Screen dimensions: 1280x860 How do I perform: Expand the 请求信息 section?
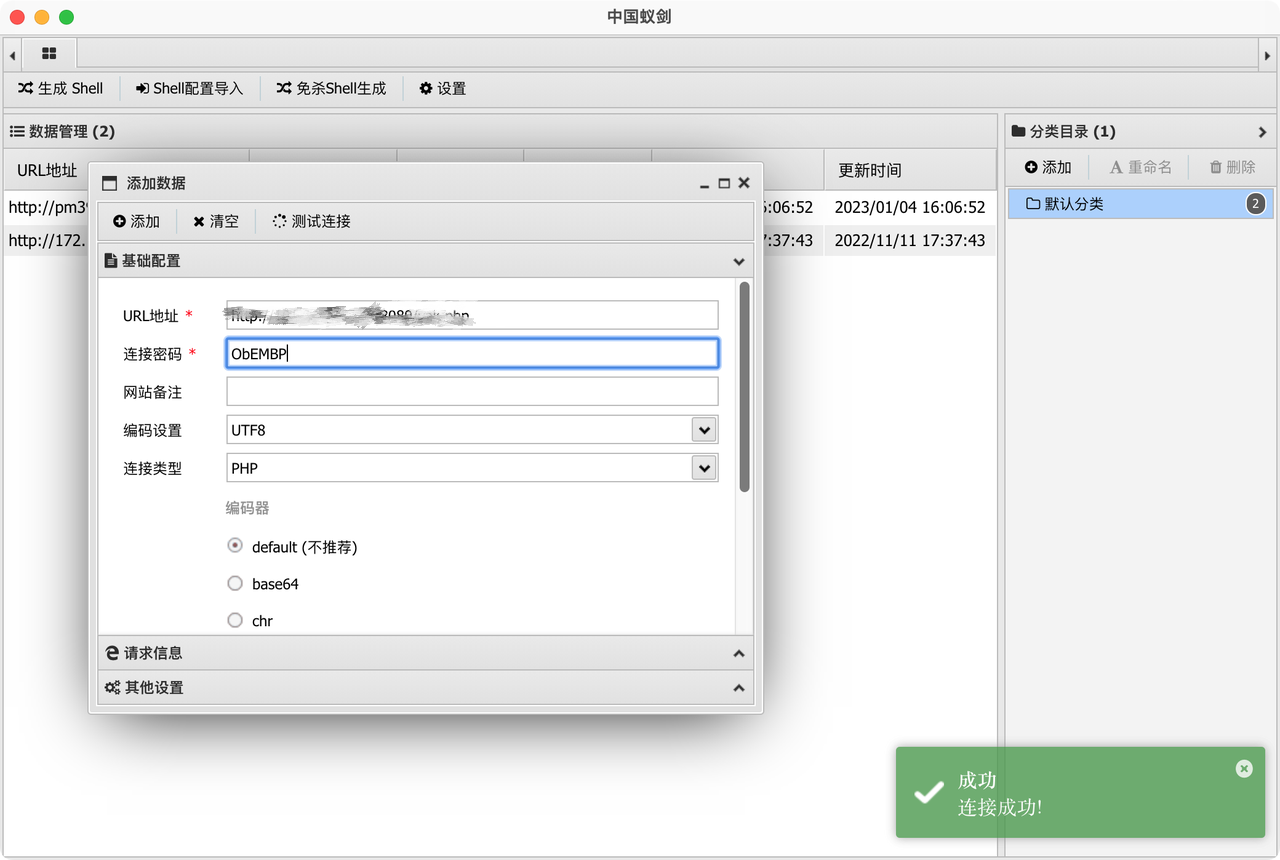point(426,653)
